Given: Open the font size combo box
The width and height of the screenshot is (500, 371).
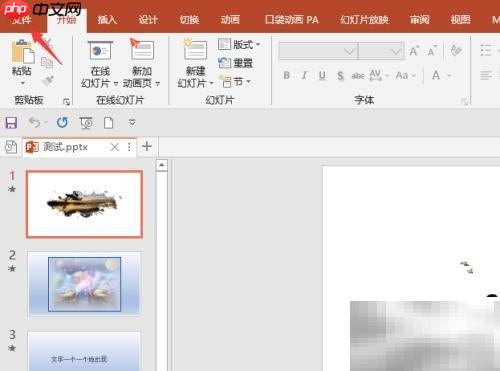Looking at the screenshot, I should pos(381,51).
